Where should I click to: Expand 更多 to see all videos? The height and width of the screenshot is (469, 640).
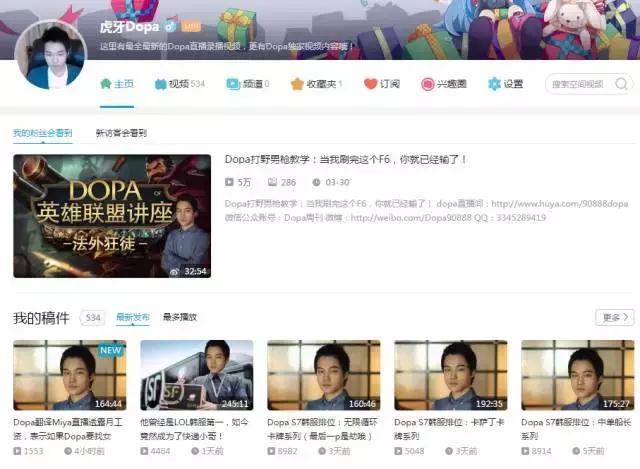pos(614,317)
